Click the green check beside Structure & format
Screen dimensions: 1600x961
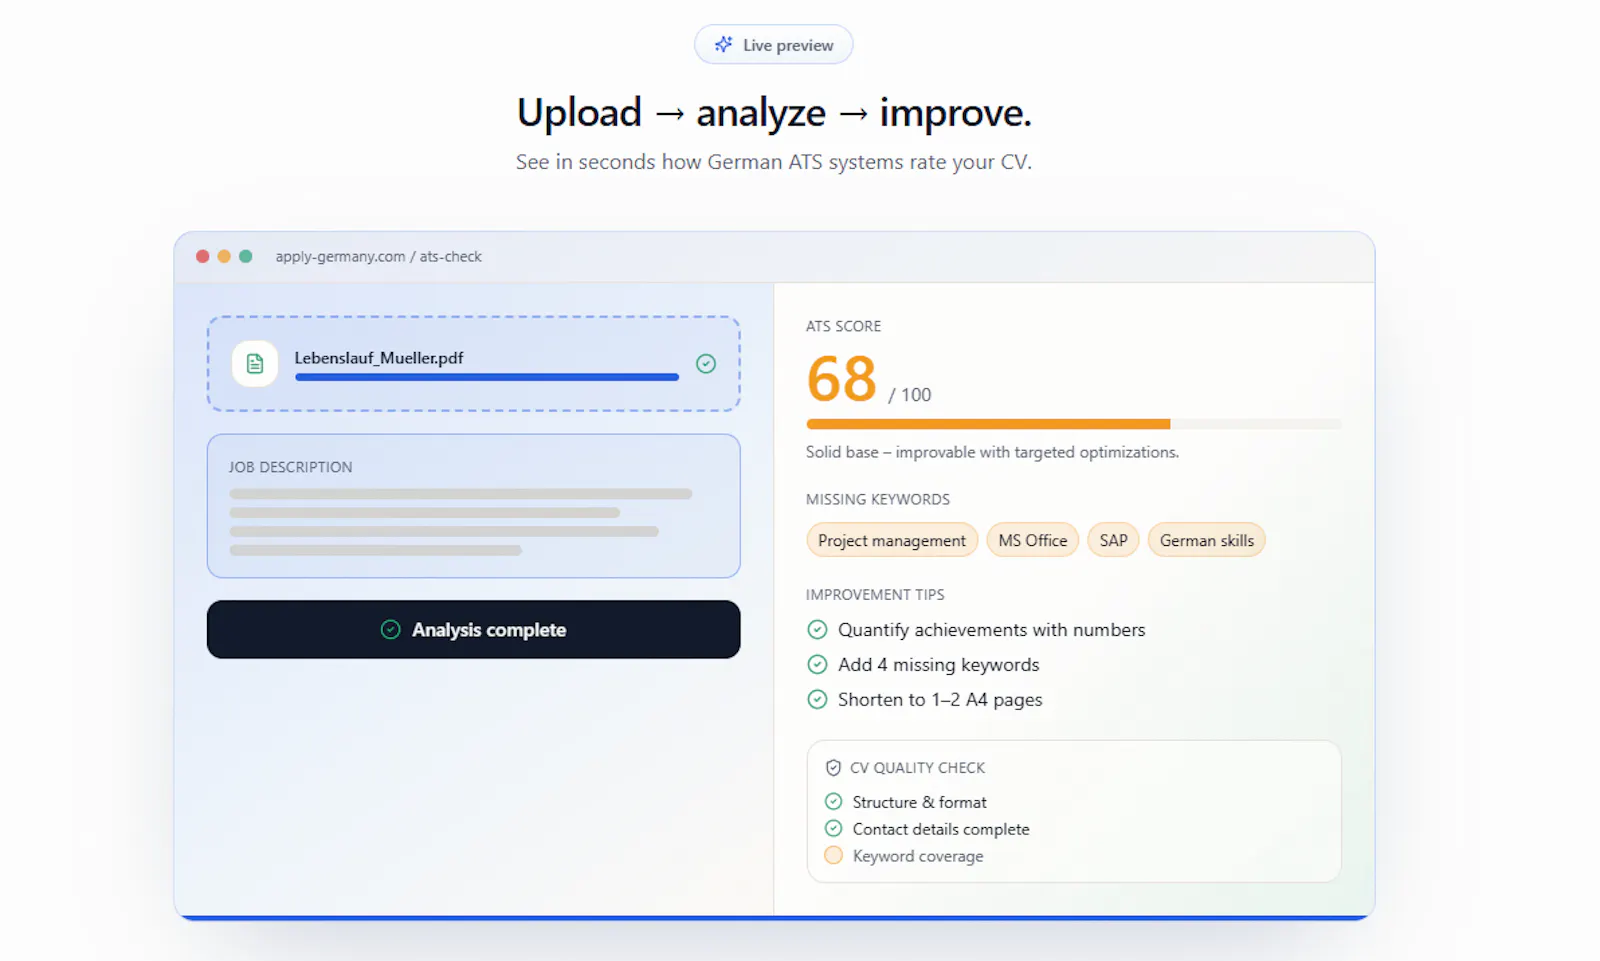click(x=833, y=801)
